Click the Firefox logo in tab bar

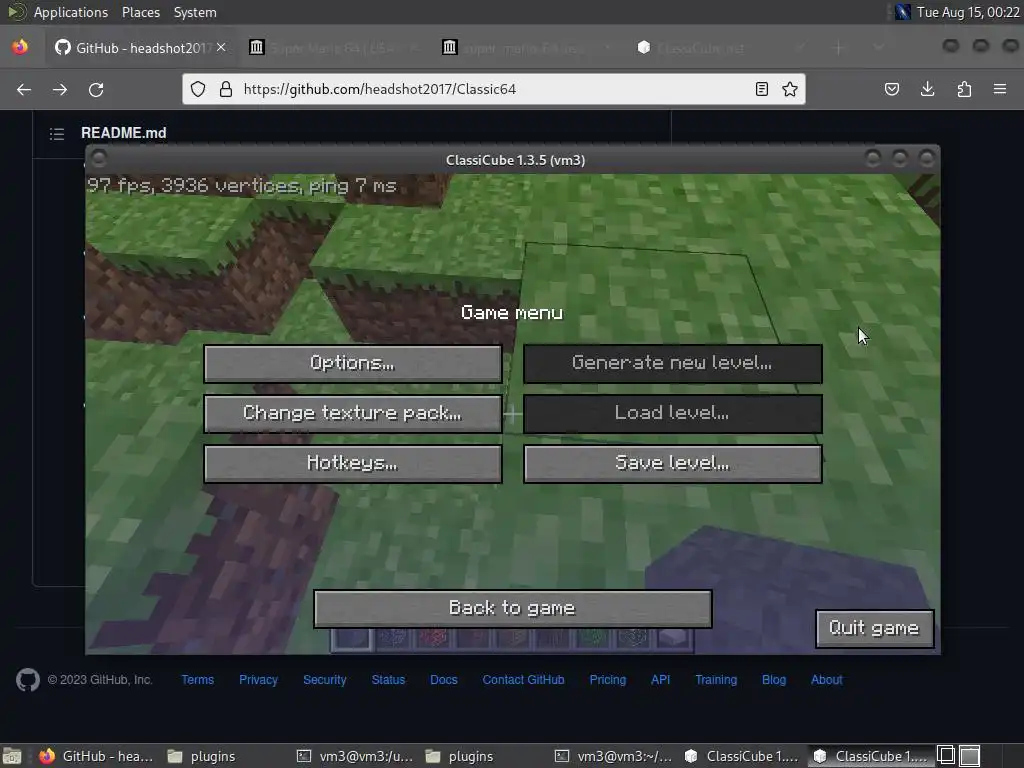20,47
